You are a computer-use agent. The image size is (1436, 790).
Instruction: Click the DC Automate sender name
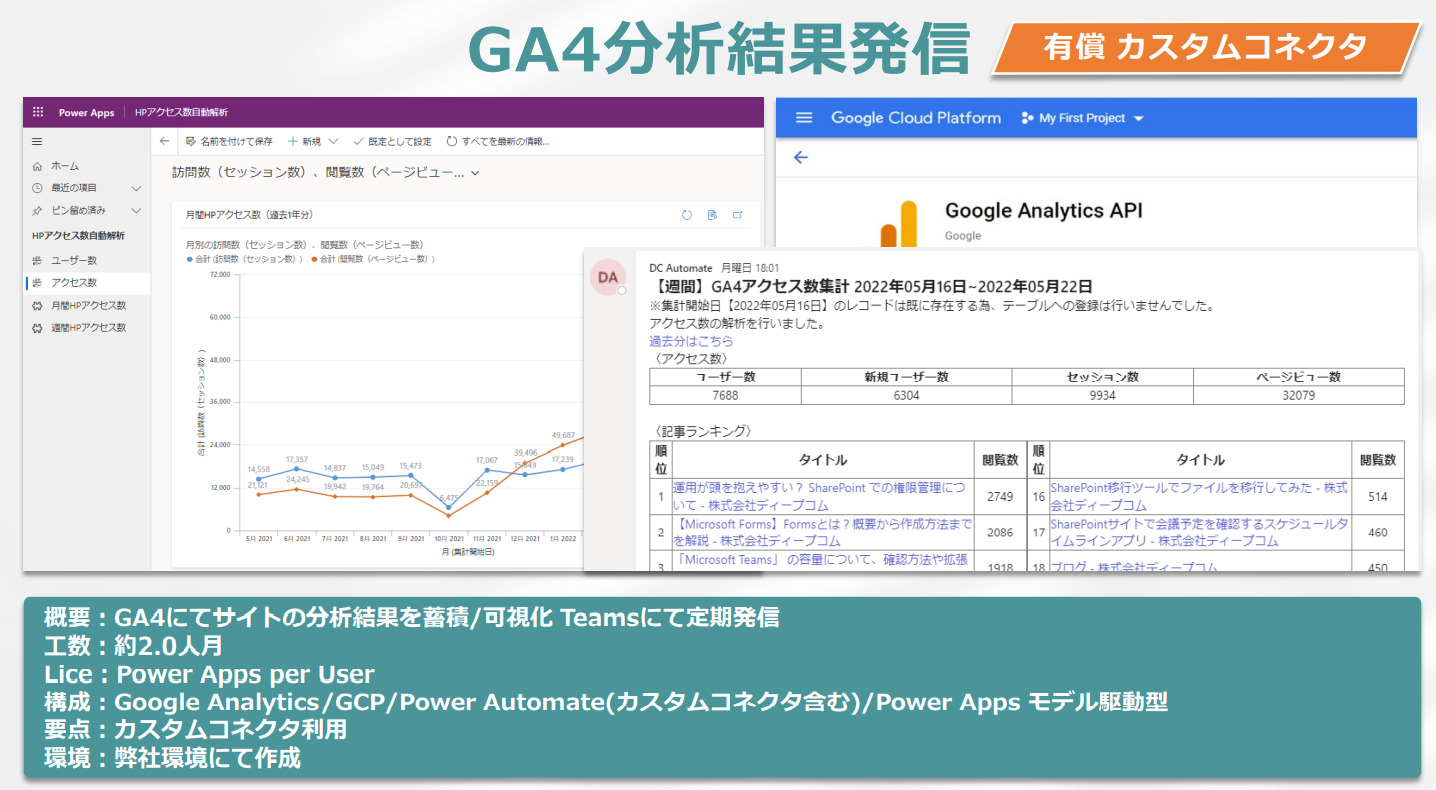pos(681,268)
